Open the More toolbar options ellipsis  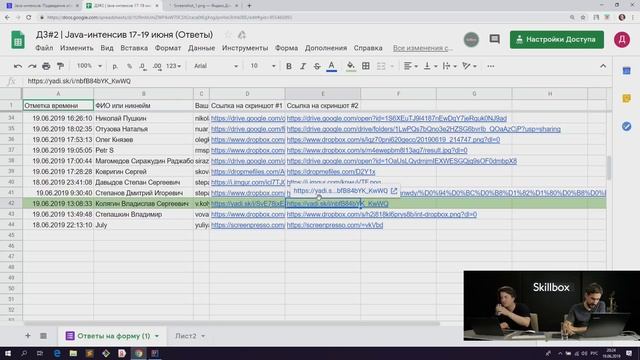click(491, 66)
